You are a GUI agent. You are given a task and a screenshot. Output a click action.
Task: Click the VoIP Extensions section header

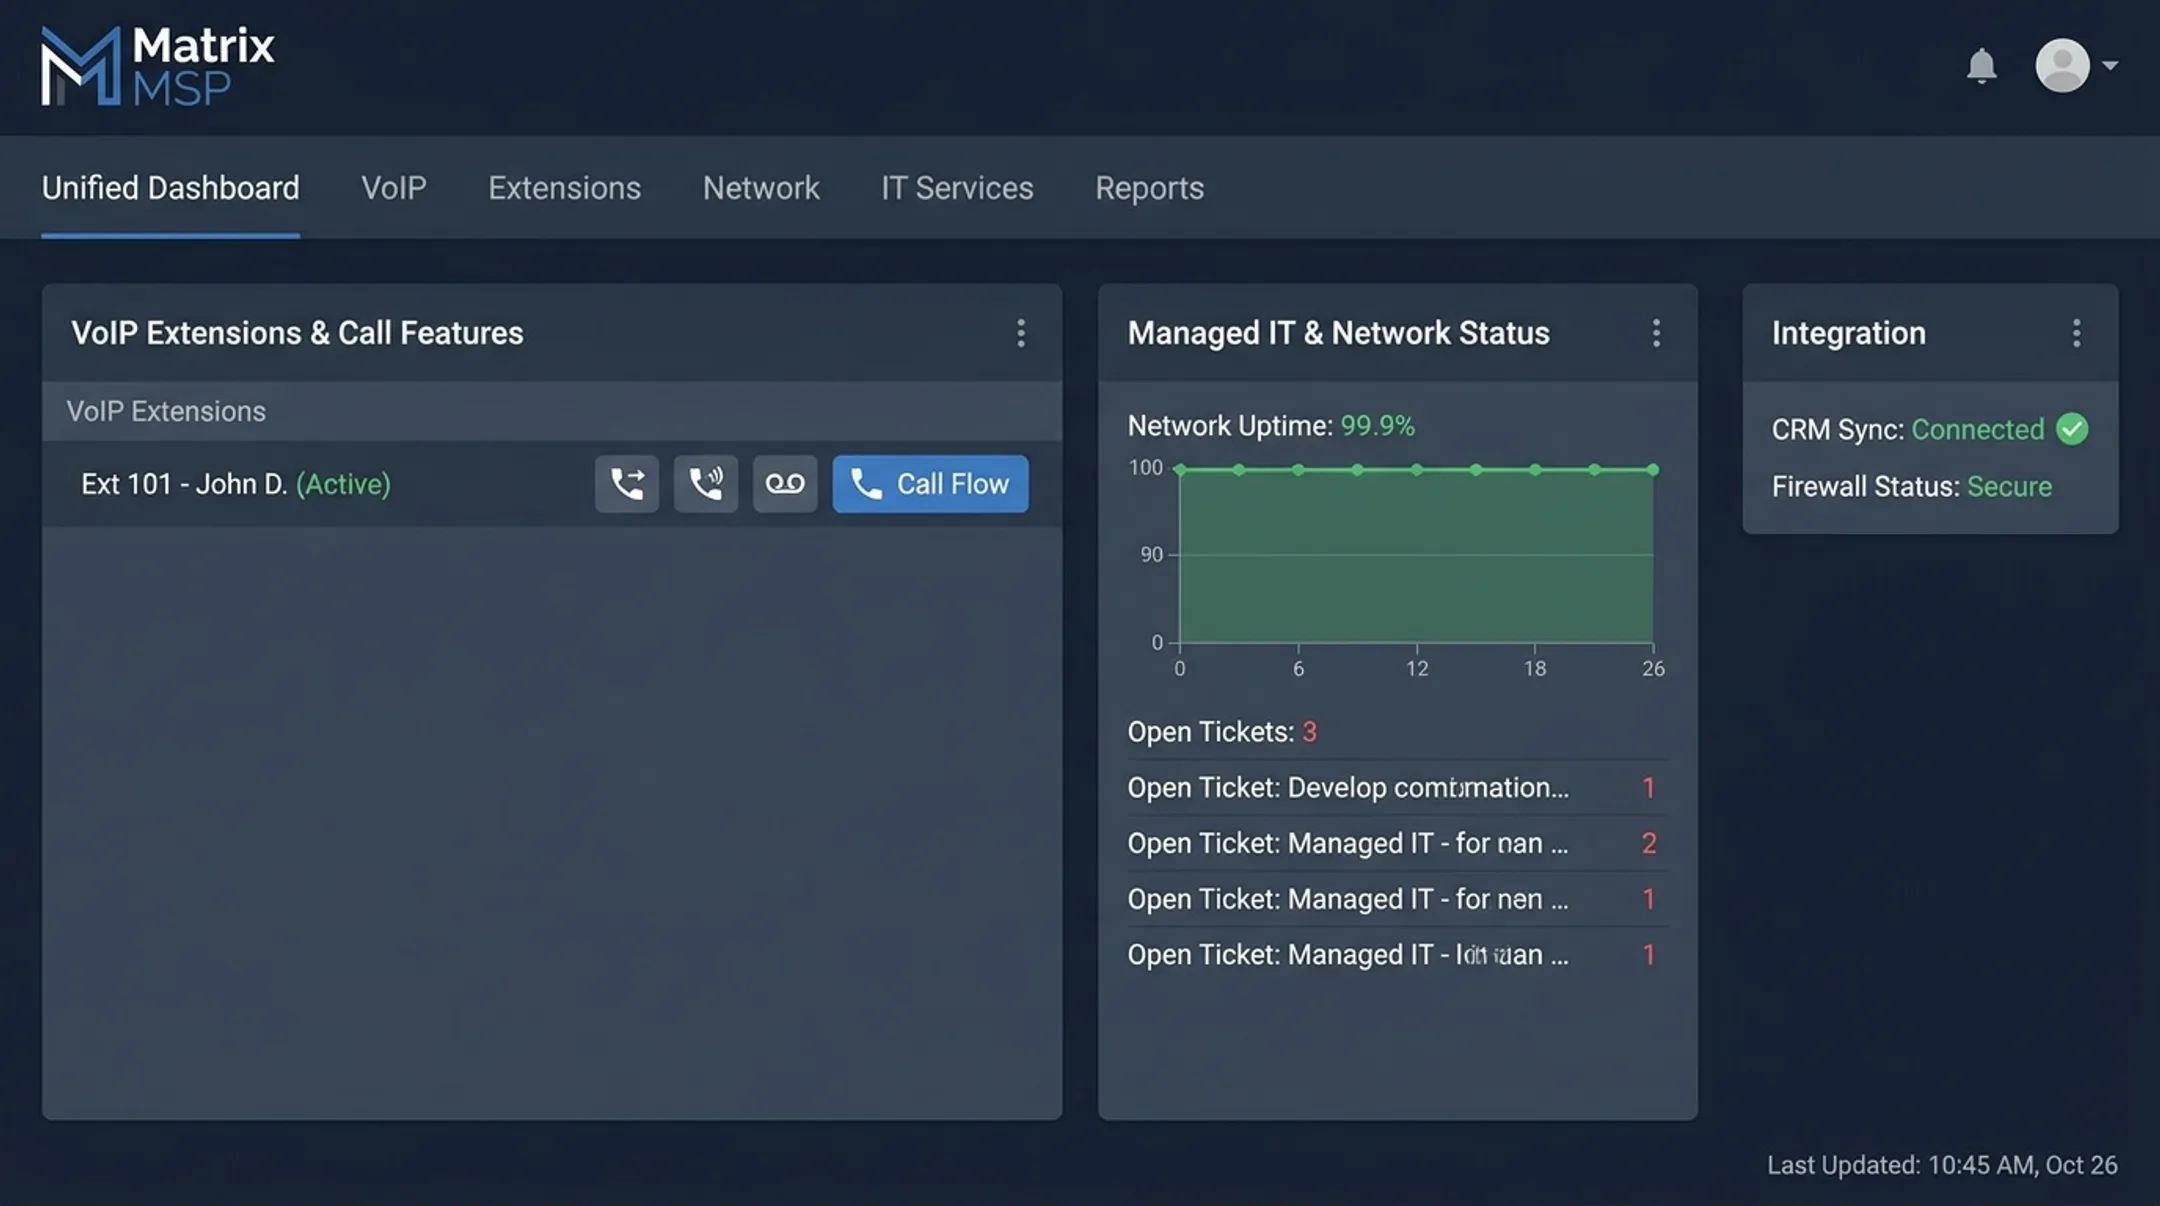tap(552, 411)
